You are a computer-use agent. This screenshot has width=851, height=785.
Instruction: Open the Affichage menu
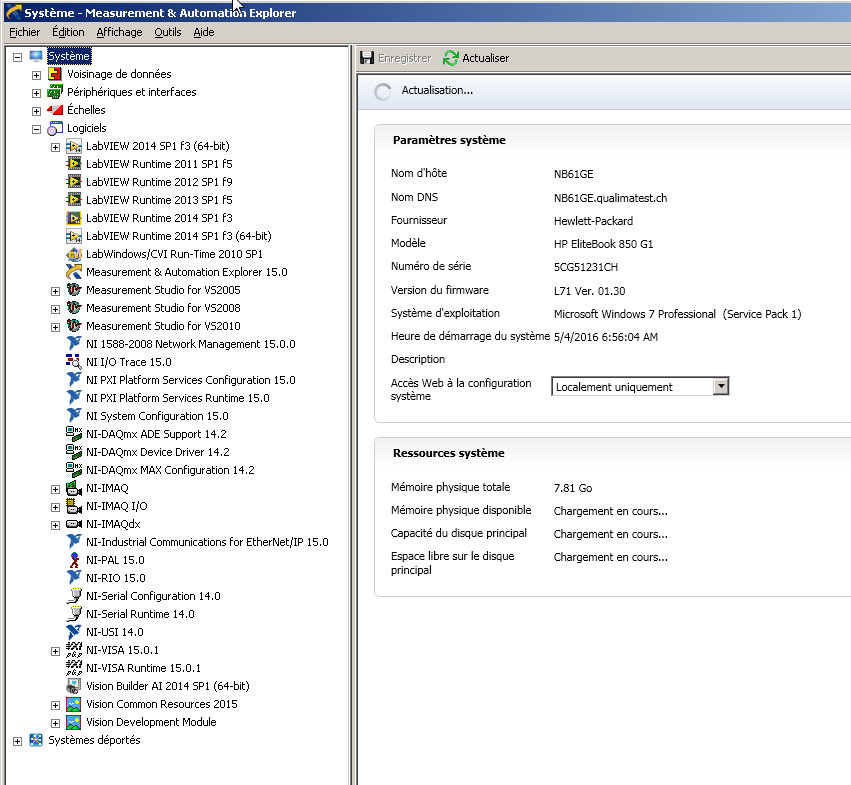click(119, 33)
